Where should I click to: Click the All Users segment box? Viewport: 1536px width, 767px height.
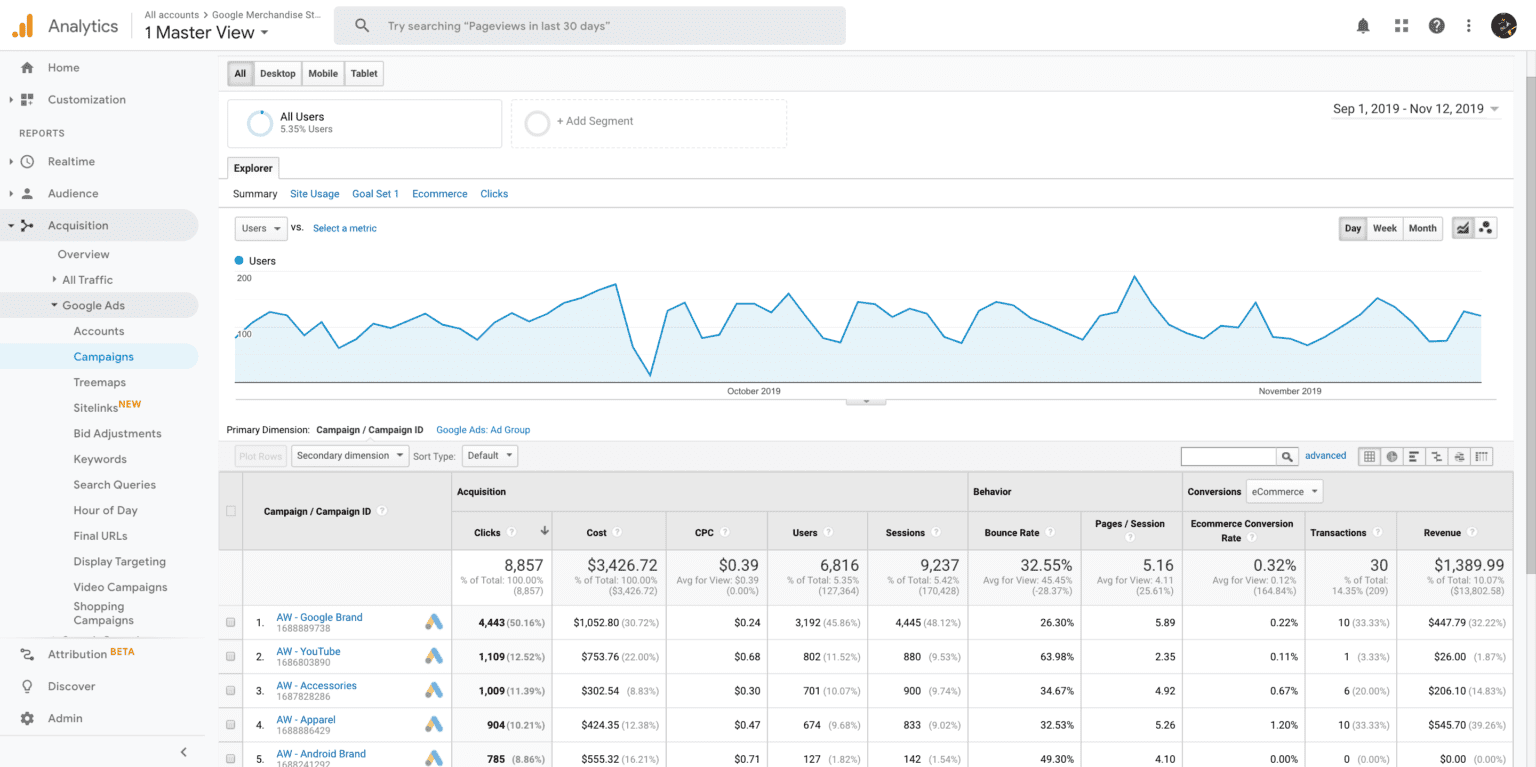[x=365, y=123]
